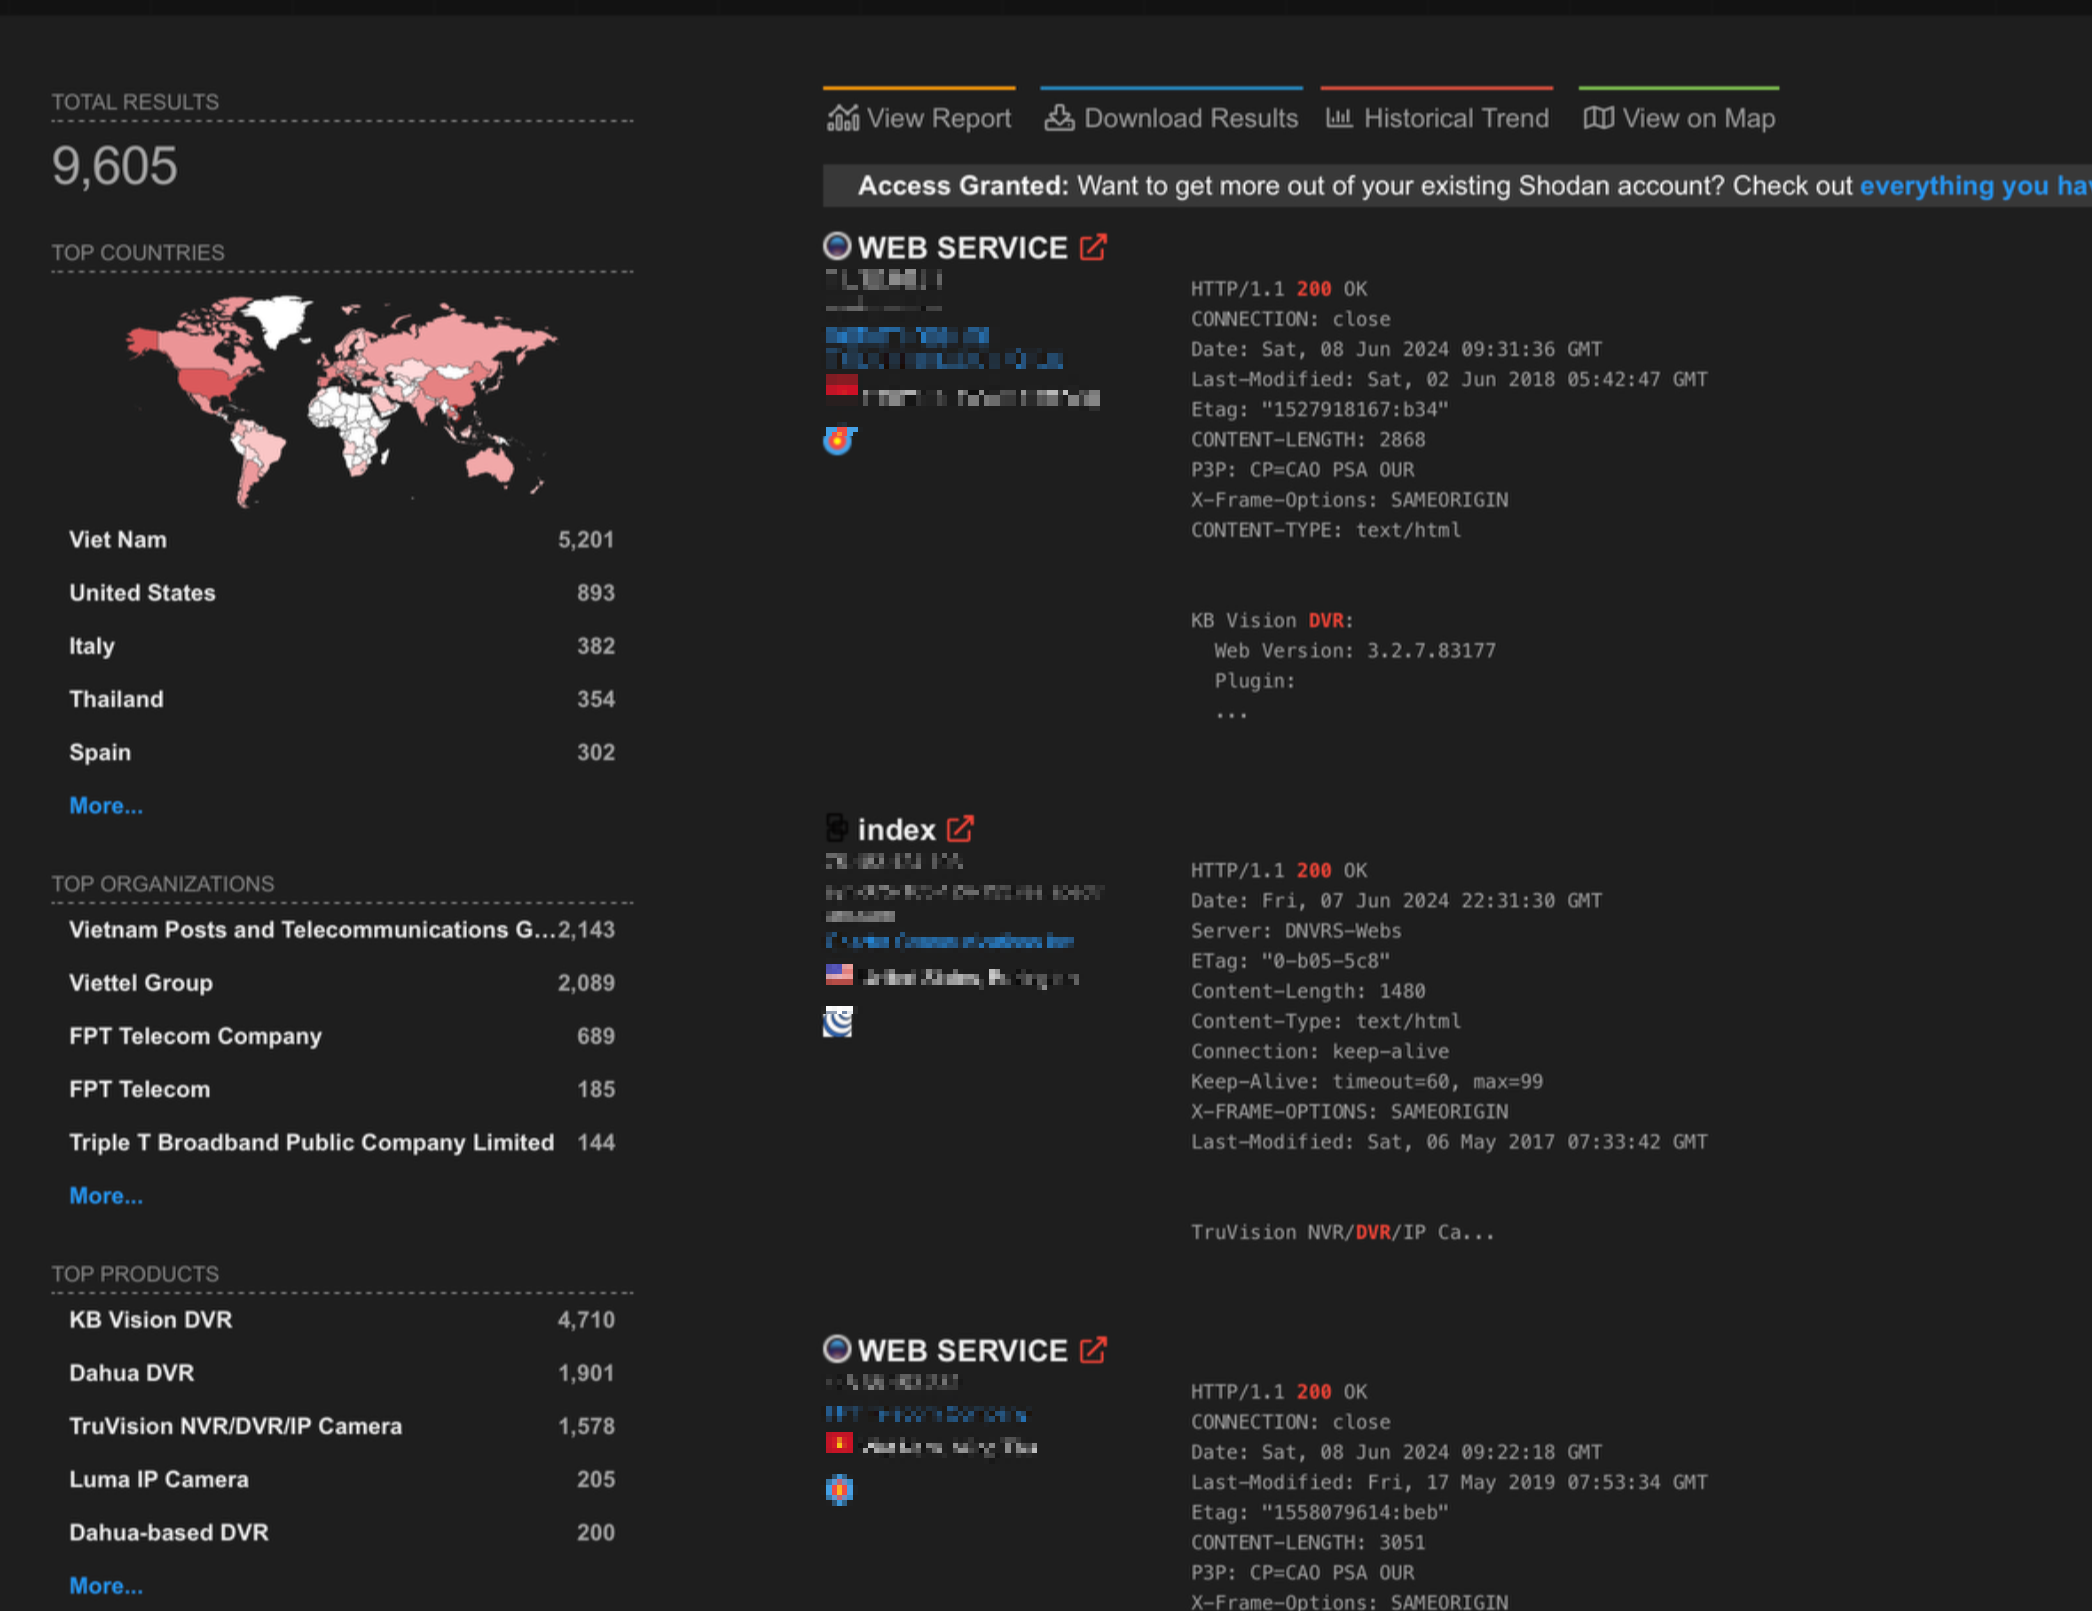
Task: Click the red flag in first result
Action: [x=841, y=385]
